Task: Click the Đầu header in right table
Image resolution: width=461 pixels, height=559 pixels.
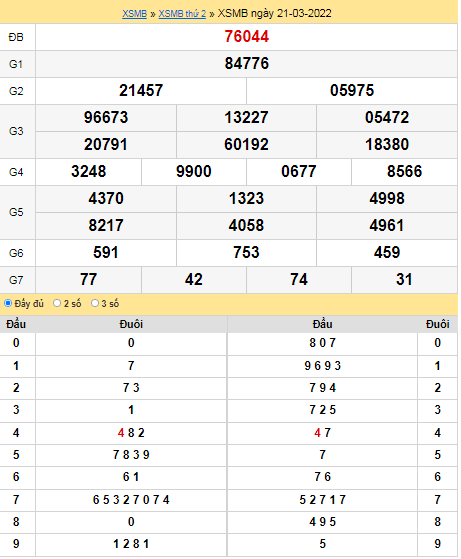Action: tap(322, 324)
